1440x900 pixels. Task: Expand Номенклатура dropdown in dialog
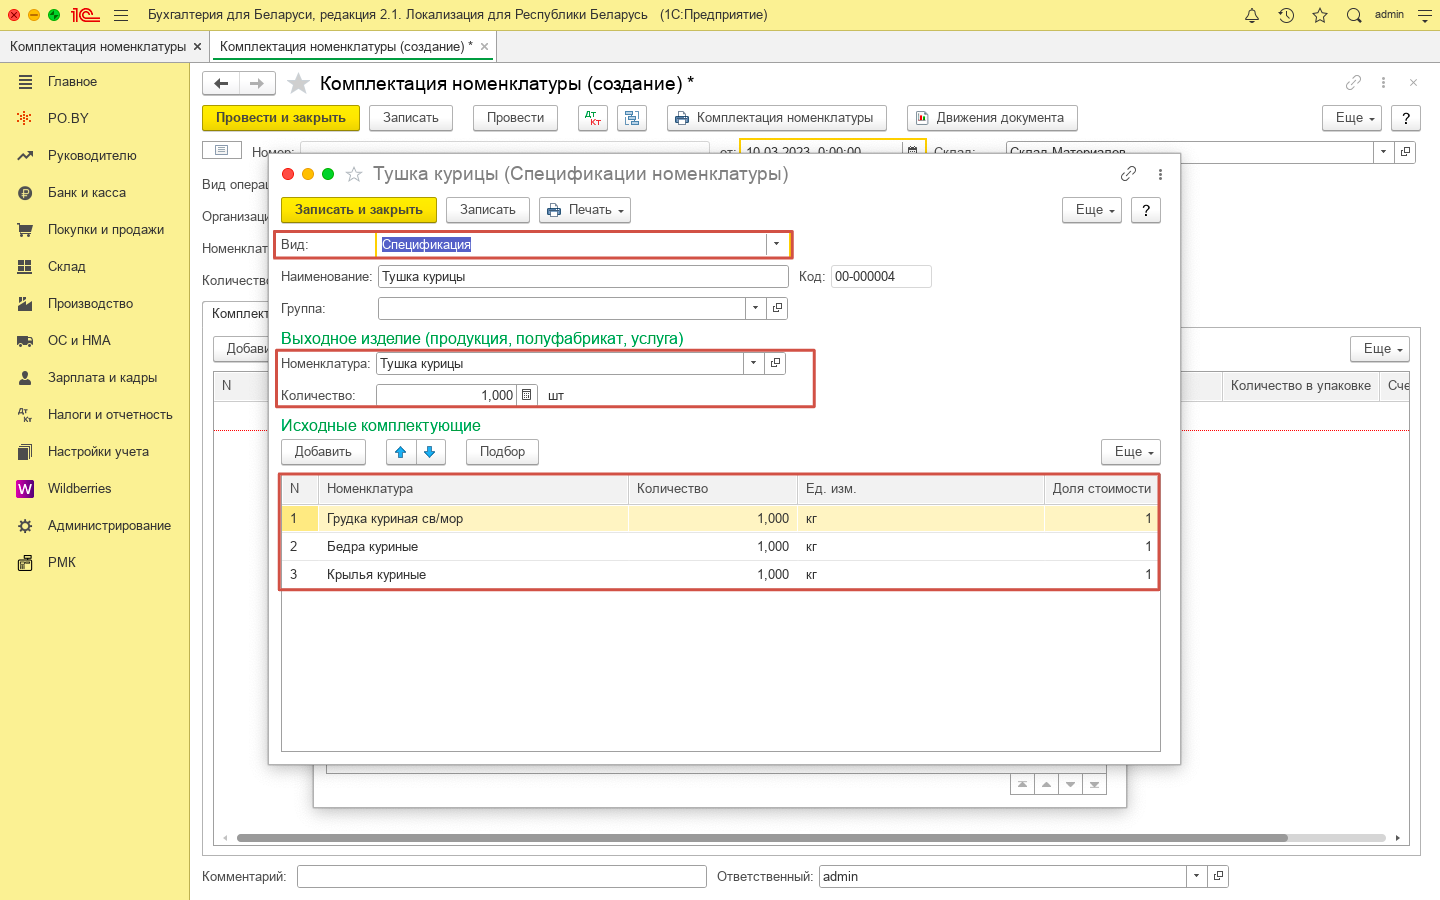pyautogui.click(x=753, y=363)
